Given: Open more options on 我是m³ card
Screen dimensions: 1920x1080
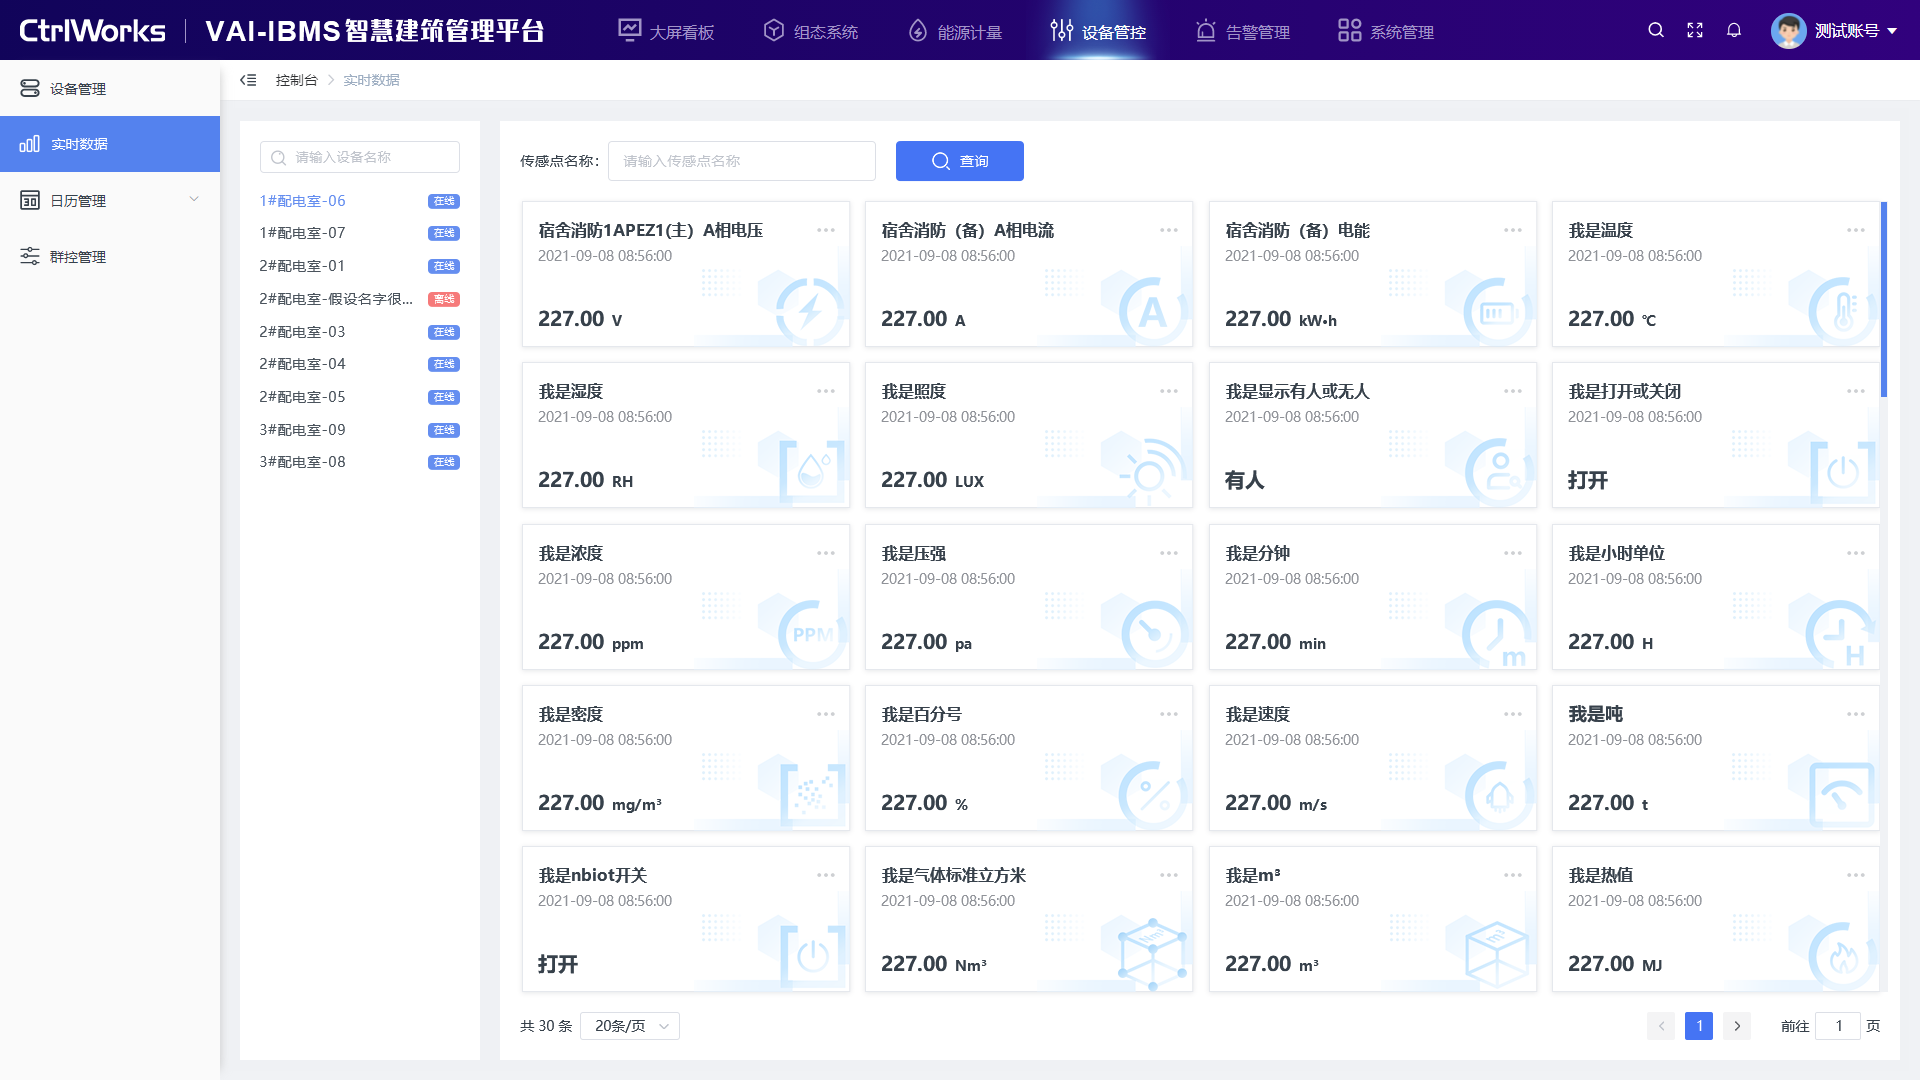Looking at the screenshot, I should coord(1513,875).
